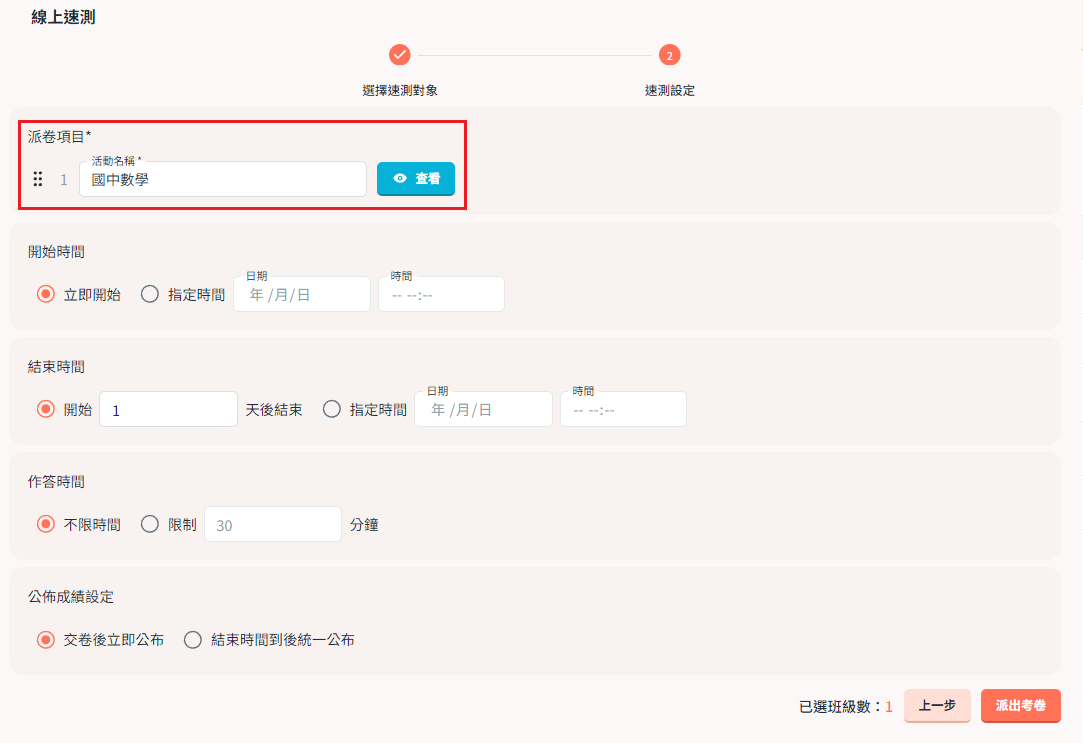Choose 交卷後立即公布 score option
The image size is (1083, 743).
(46, 640)
